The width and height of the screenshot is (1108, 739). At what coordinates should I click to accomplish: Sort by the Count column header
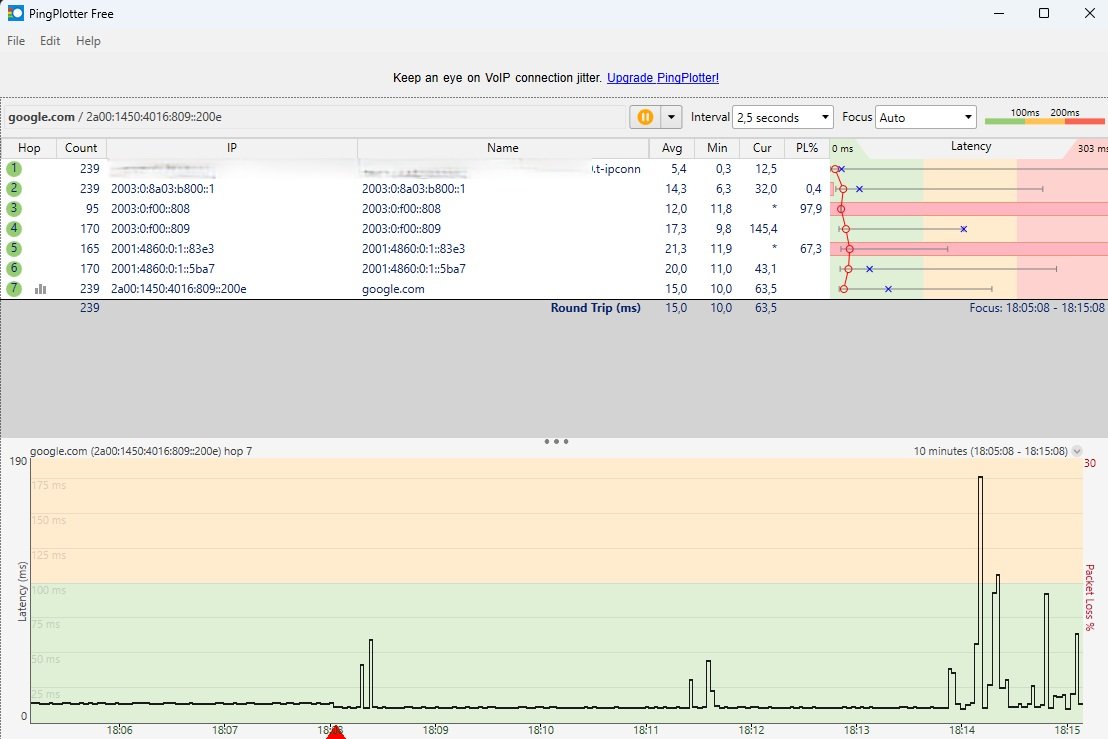click(x=81, y=148)
